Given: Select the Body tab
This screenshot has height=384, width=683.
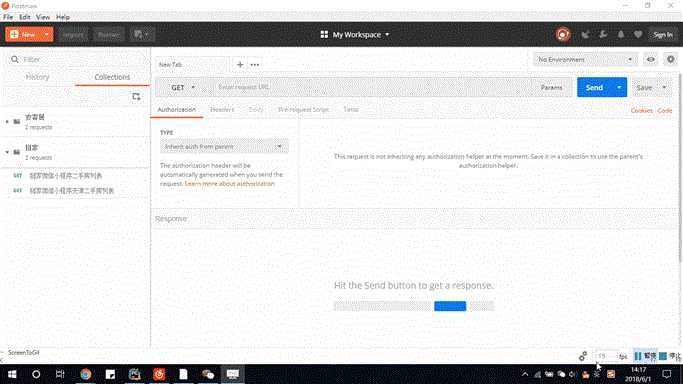Looking at the screenshot, I should click(256, 110).
